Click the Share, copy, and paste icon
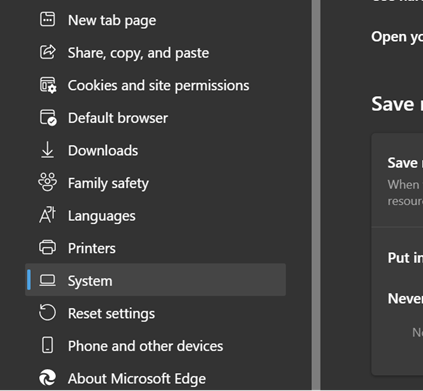Screen dimensions: 423x391 pyautogui.click(x=48, y=52)
